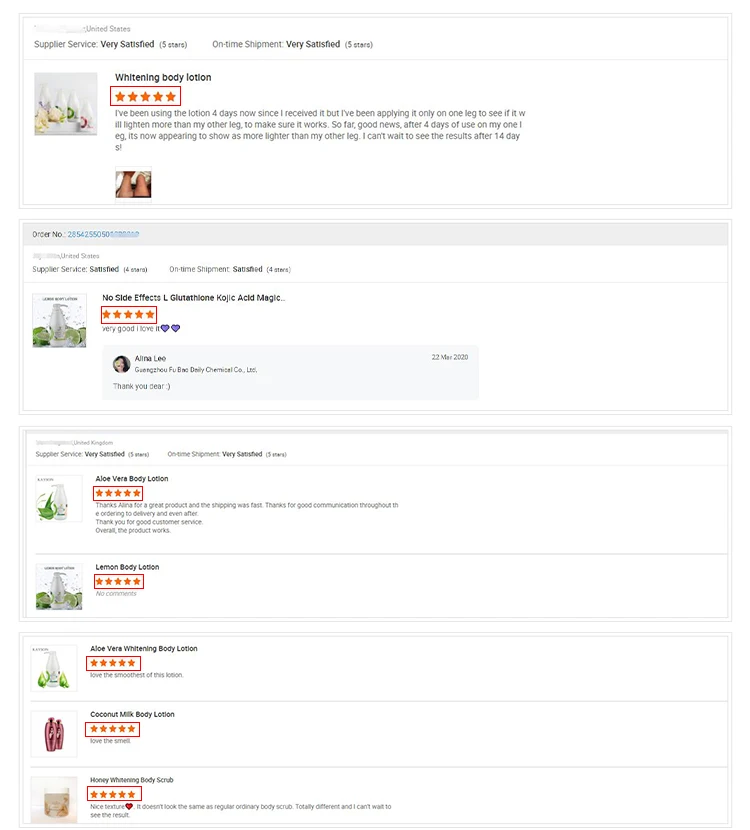Click the star rating under Whitening body lotion
Viewport: 750px width, 830px height.
pos(145,97)
